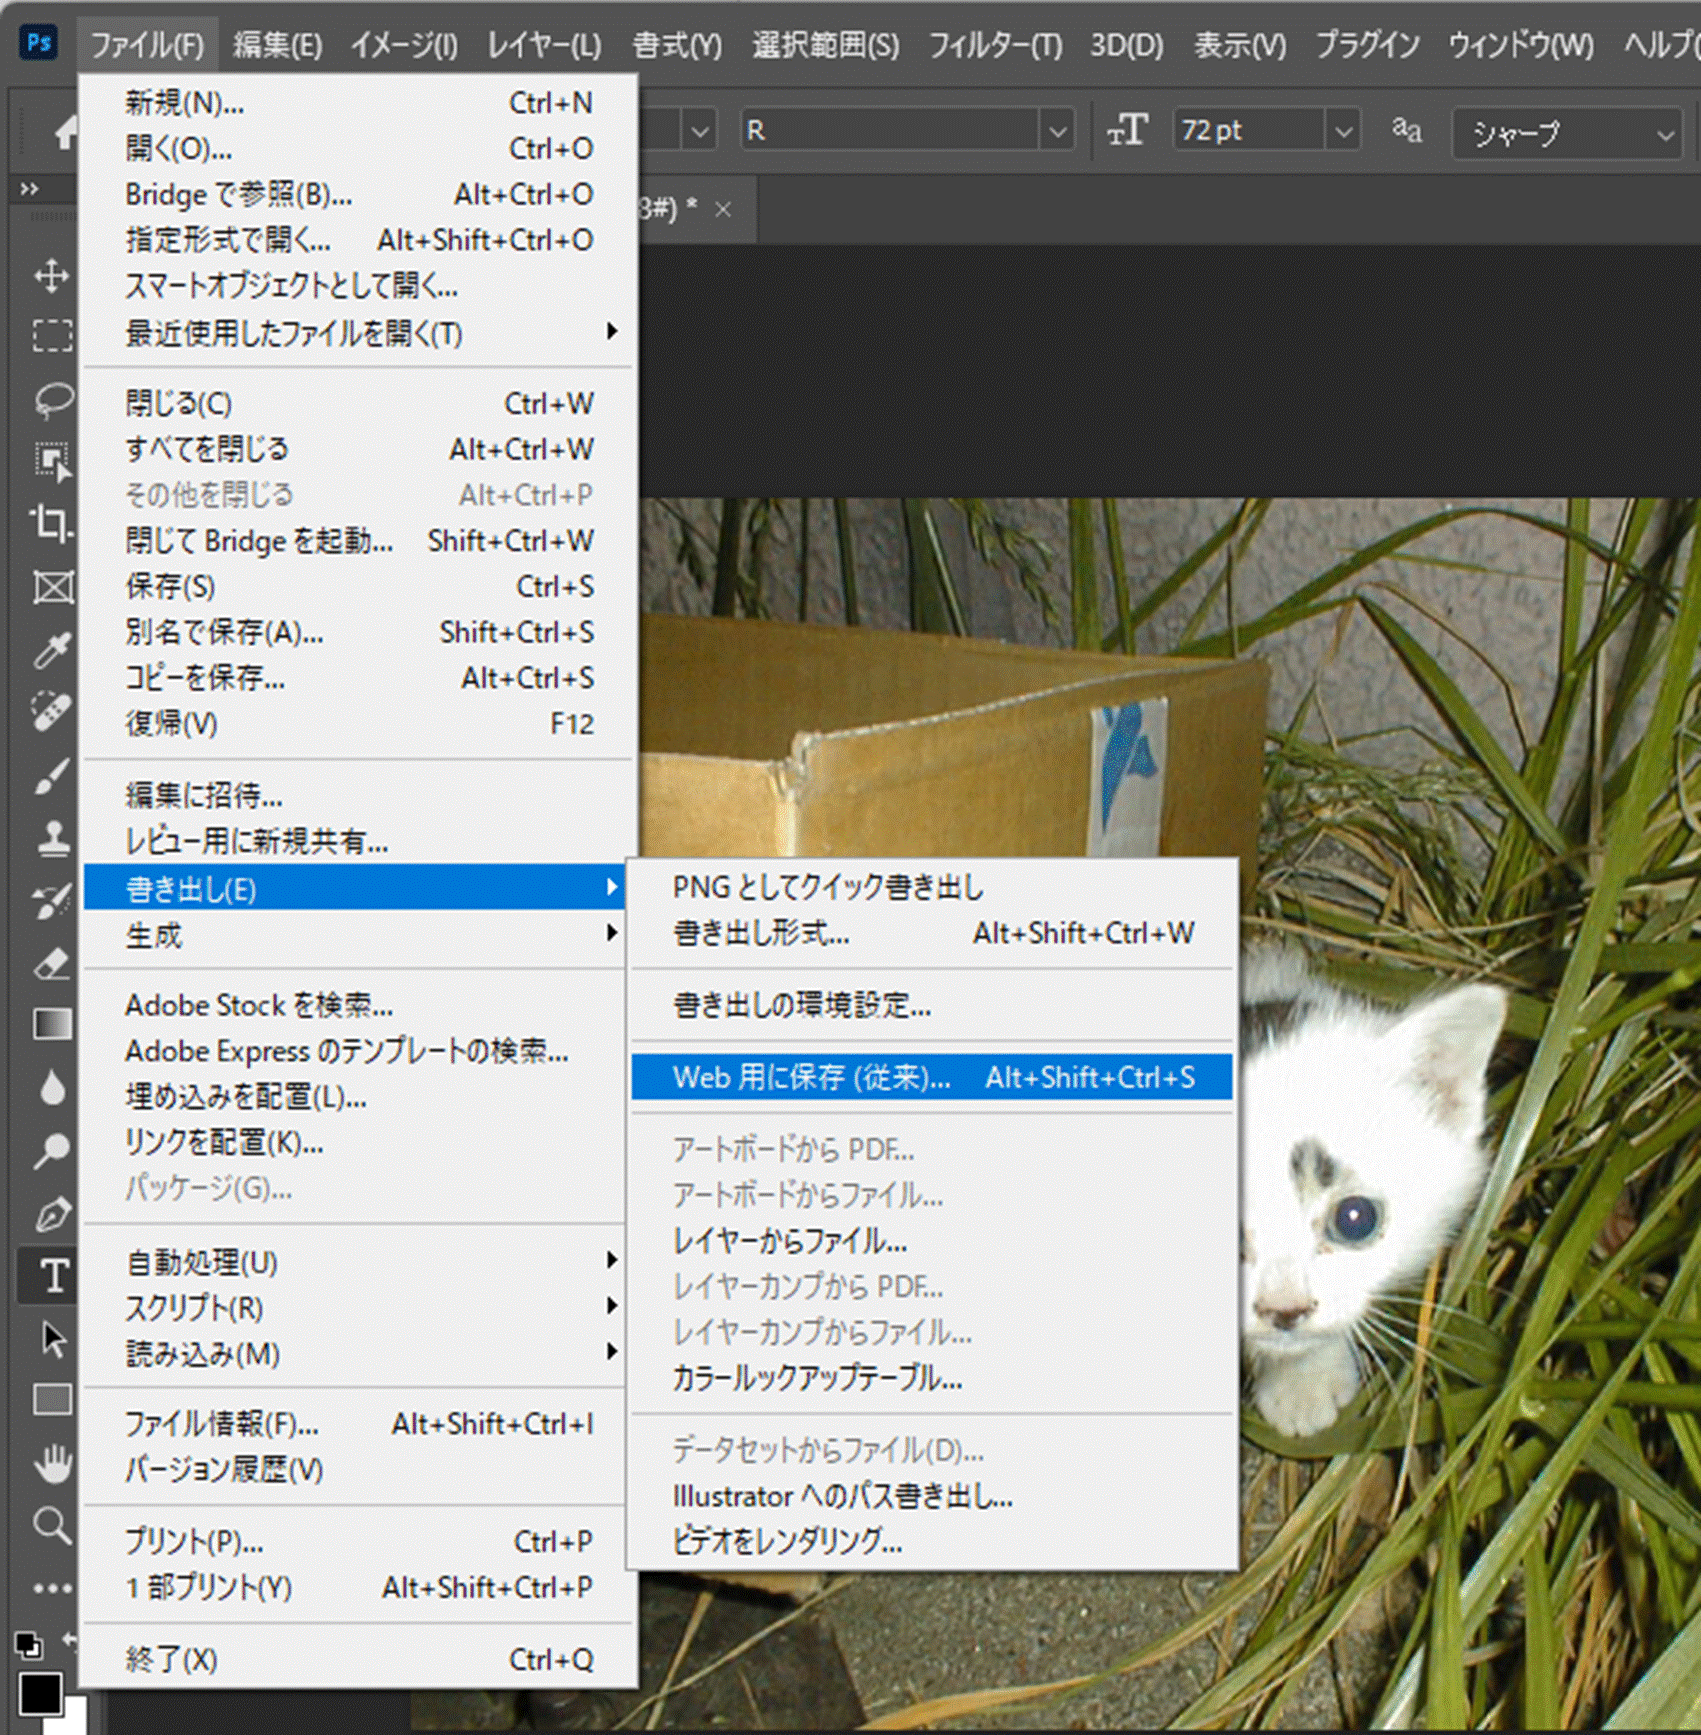Viewport: 1701px width, 1735px height.
Task: Select the Hand tool
Action: pyautogui.click(x=52, y=1464)
